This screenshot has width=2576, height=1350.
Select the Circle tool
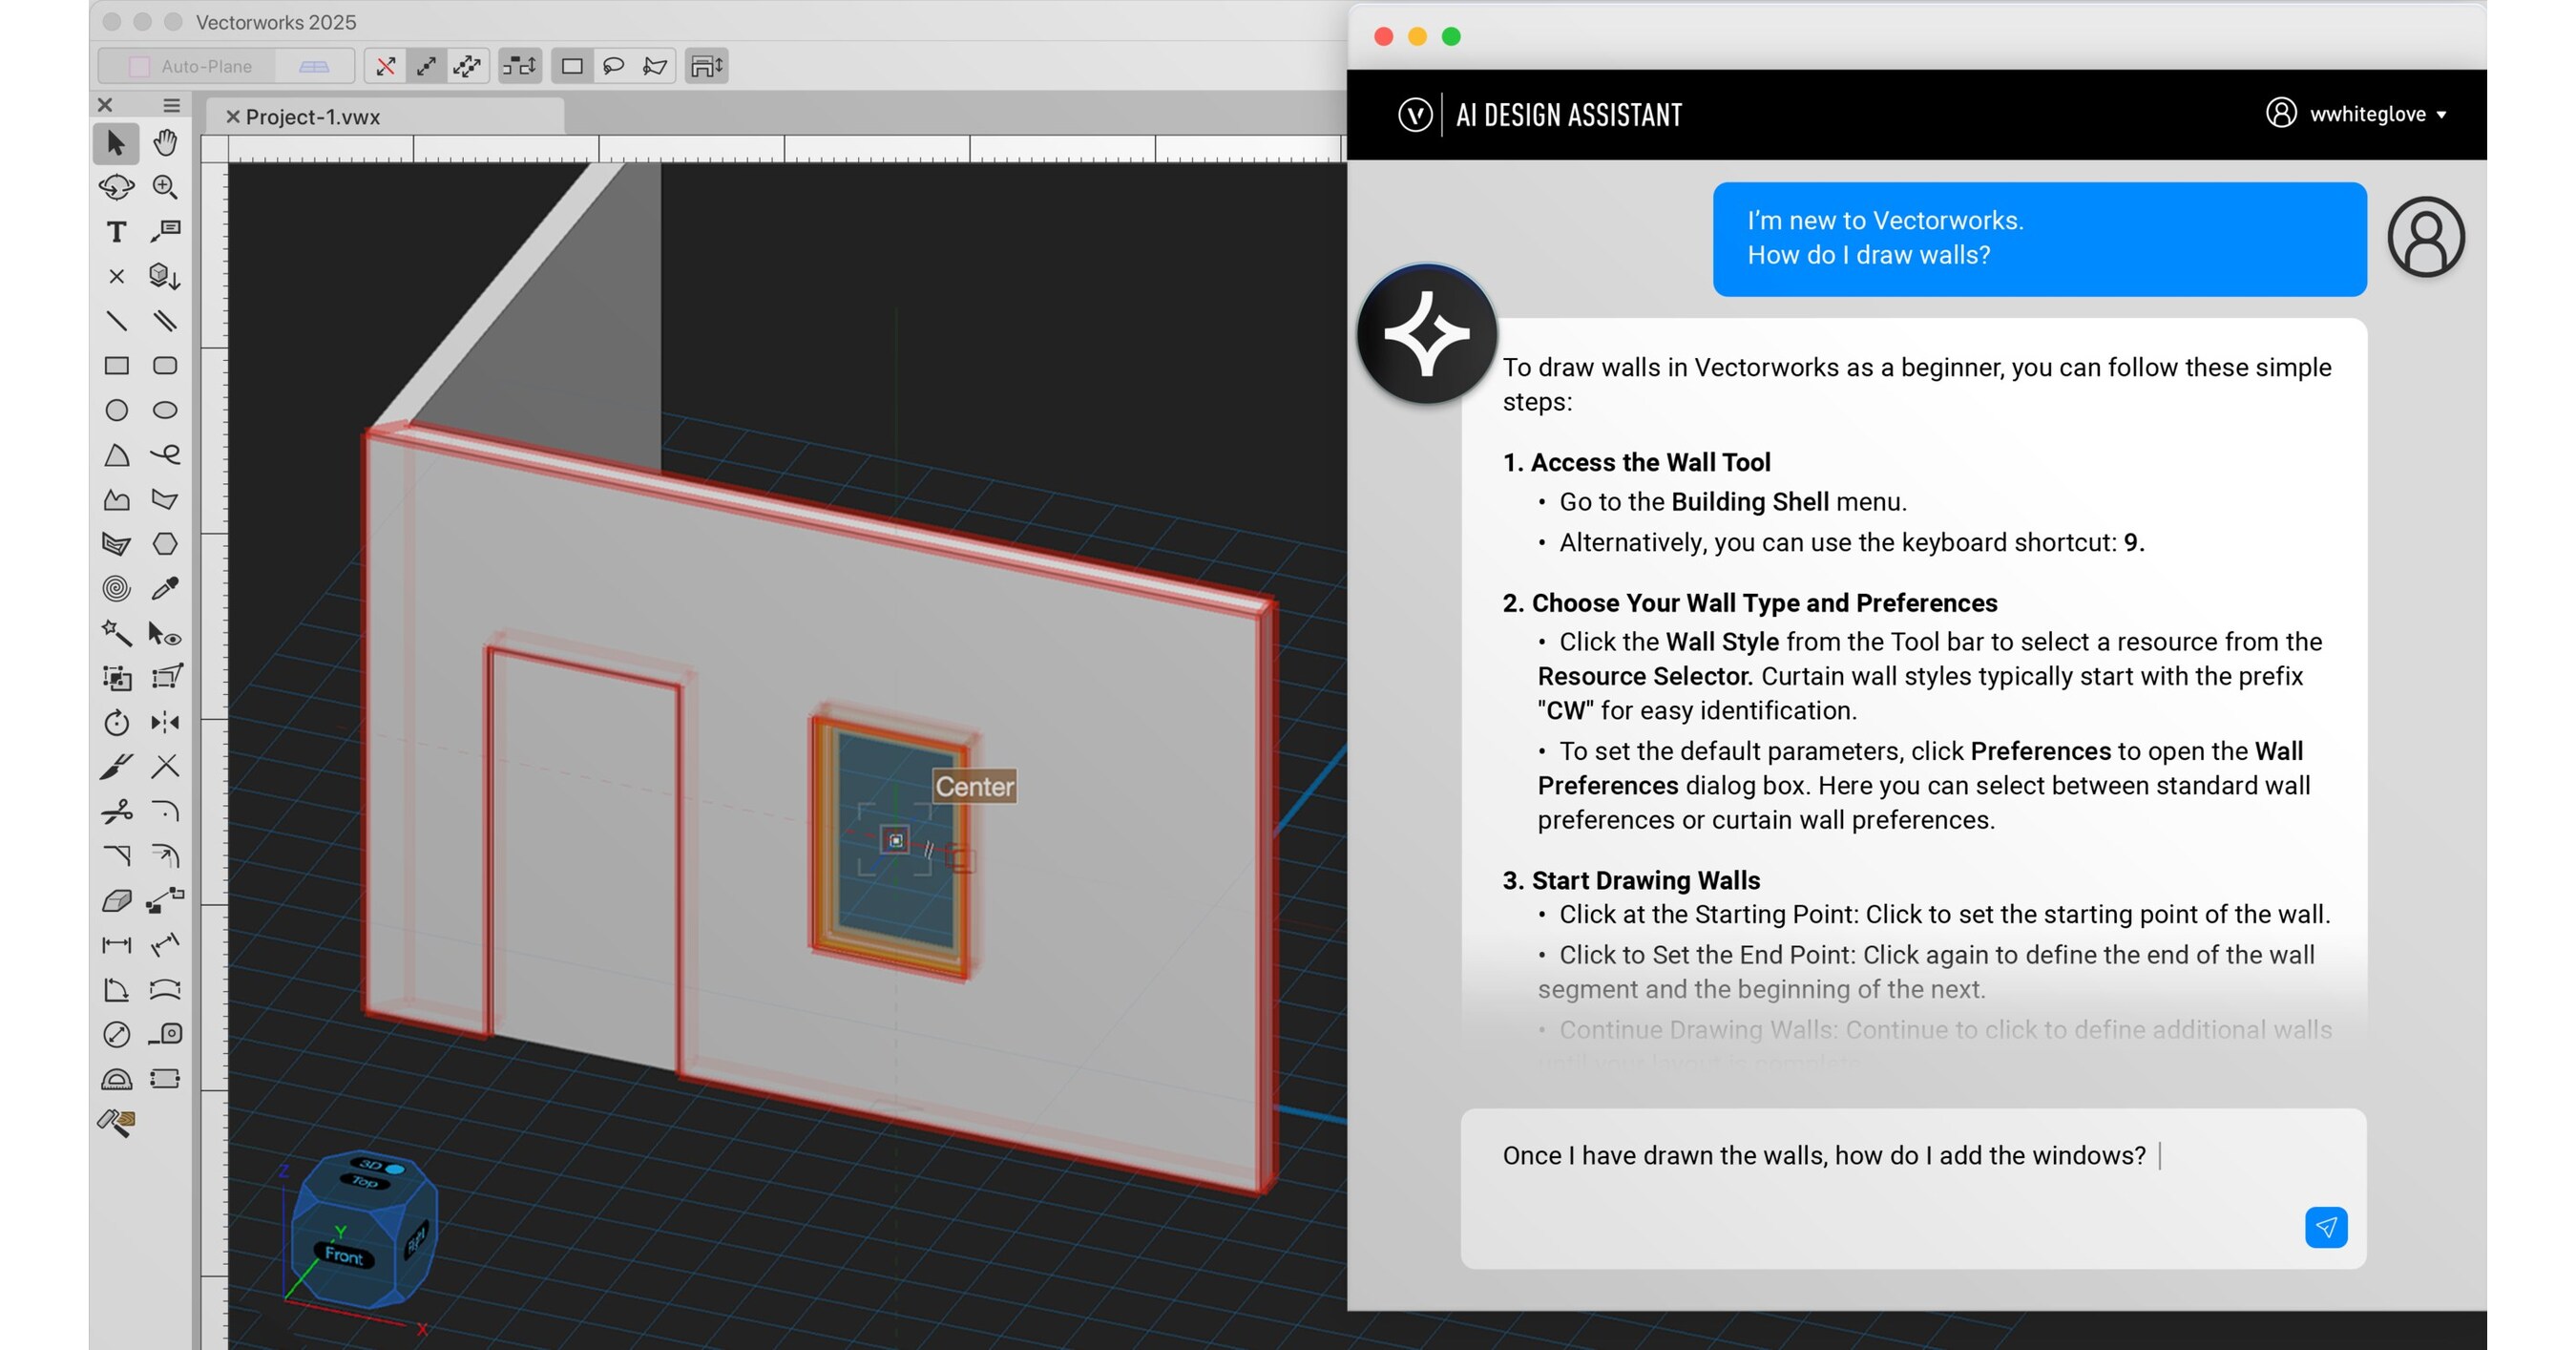116,411
